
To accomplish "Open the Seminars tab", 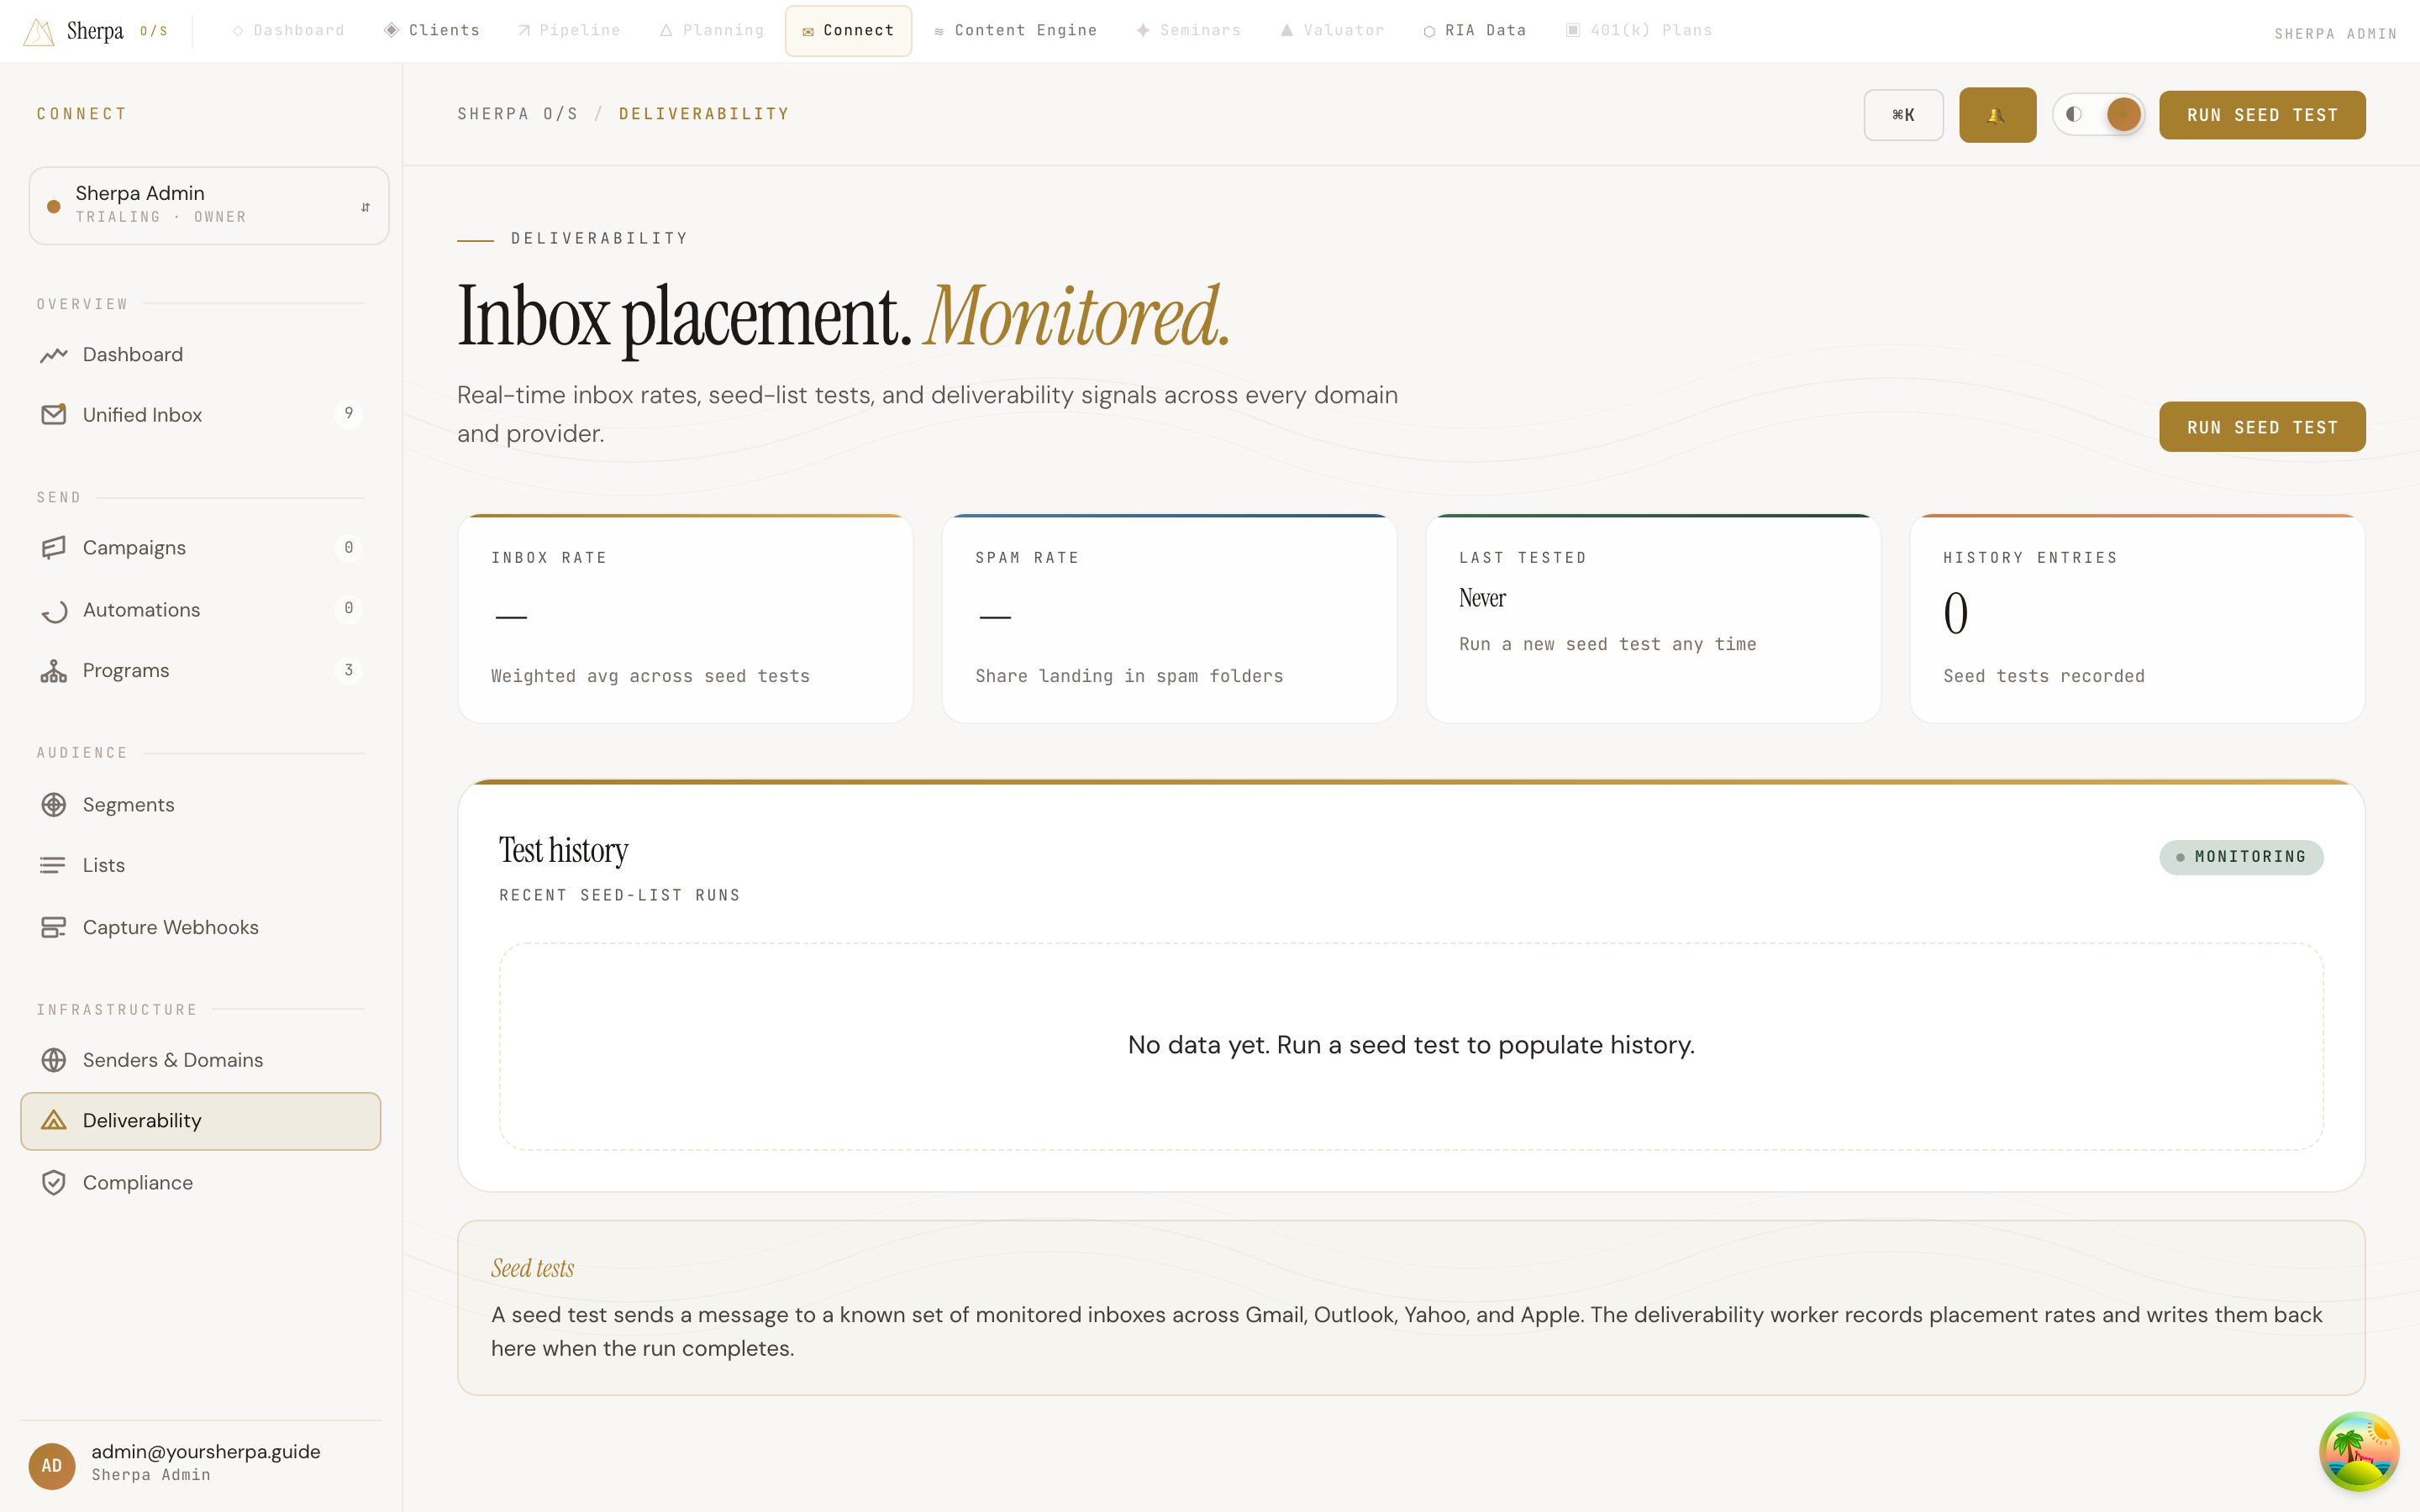I will 1189,30.
